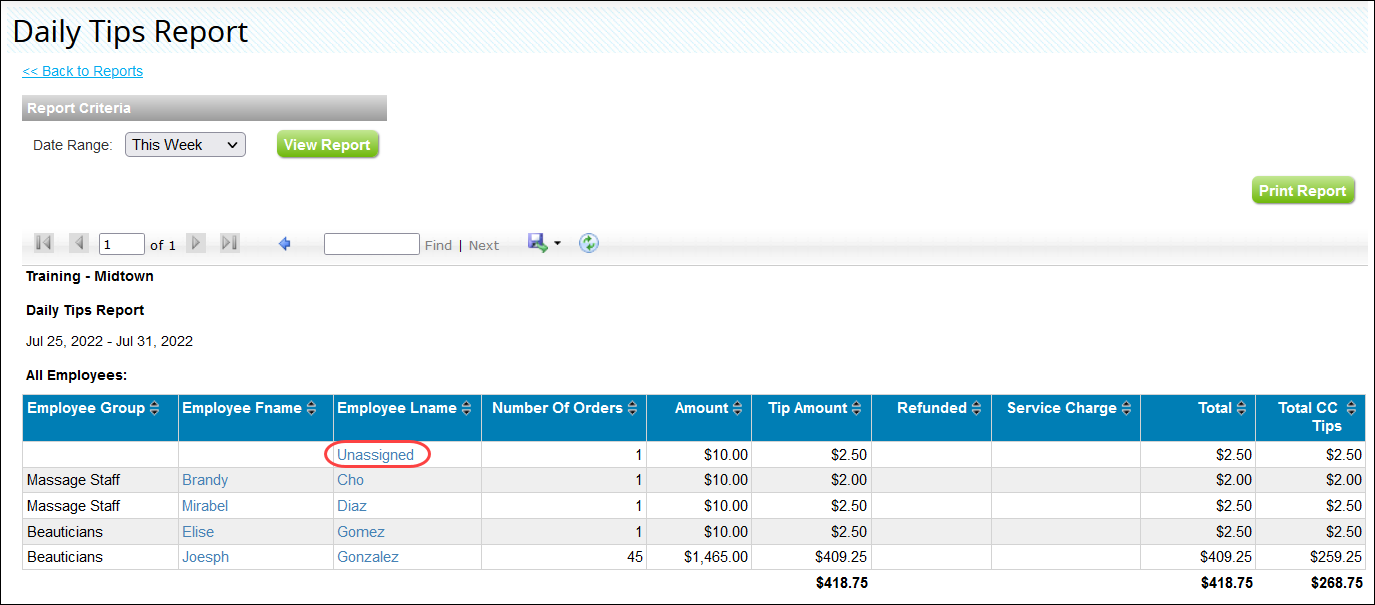The image size is (1375, 605).
Task: Open the Unassigned employee link
Action: coord(375,455)
